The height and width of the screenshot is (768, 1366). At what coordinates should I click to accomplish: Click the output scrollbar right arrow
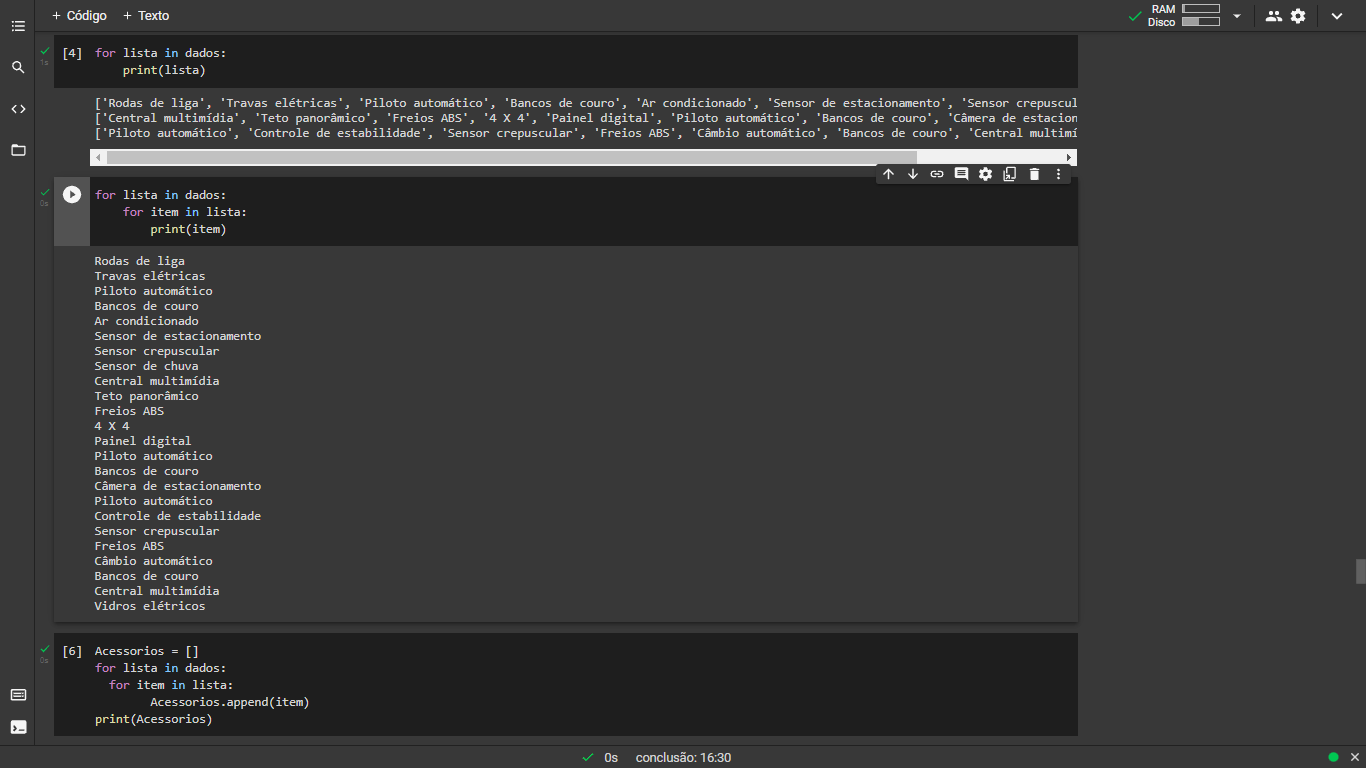[x=1069, y=157]
